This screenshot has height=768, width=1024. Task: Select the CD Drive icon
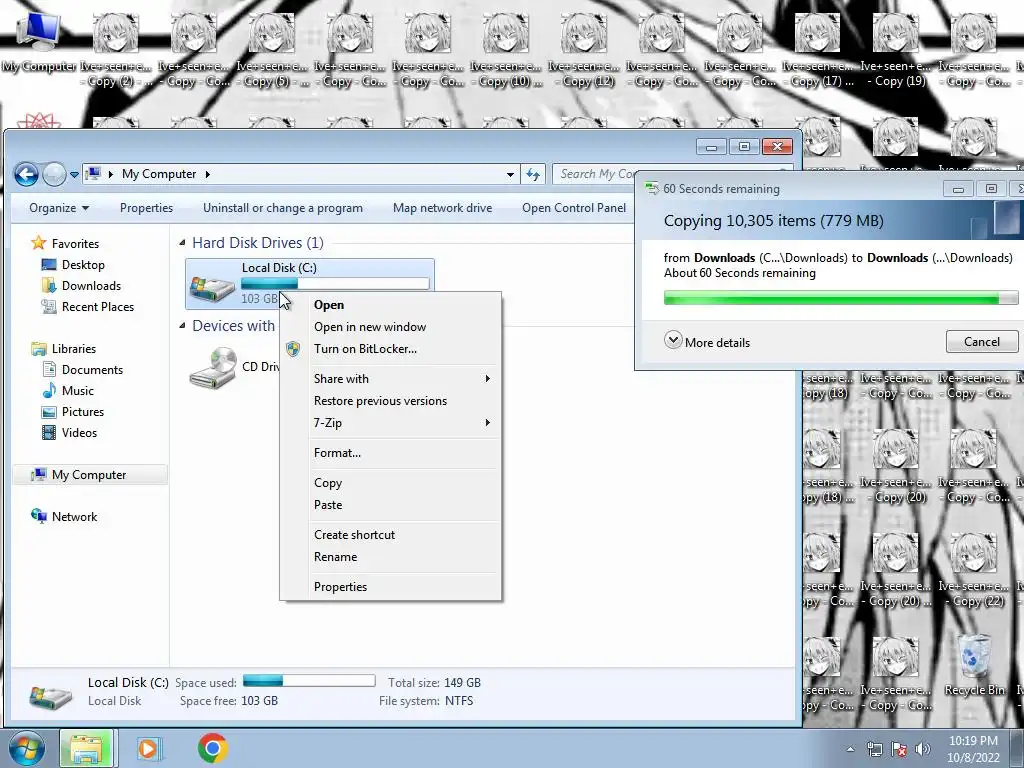click(213, 368)
